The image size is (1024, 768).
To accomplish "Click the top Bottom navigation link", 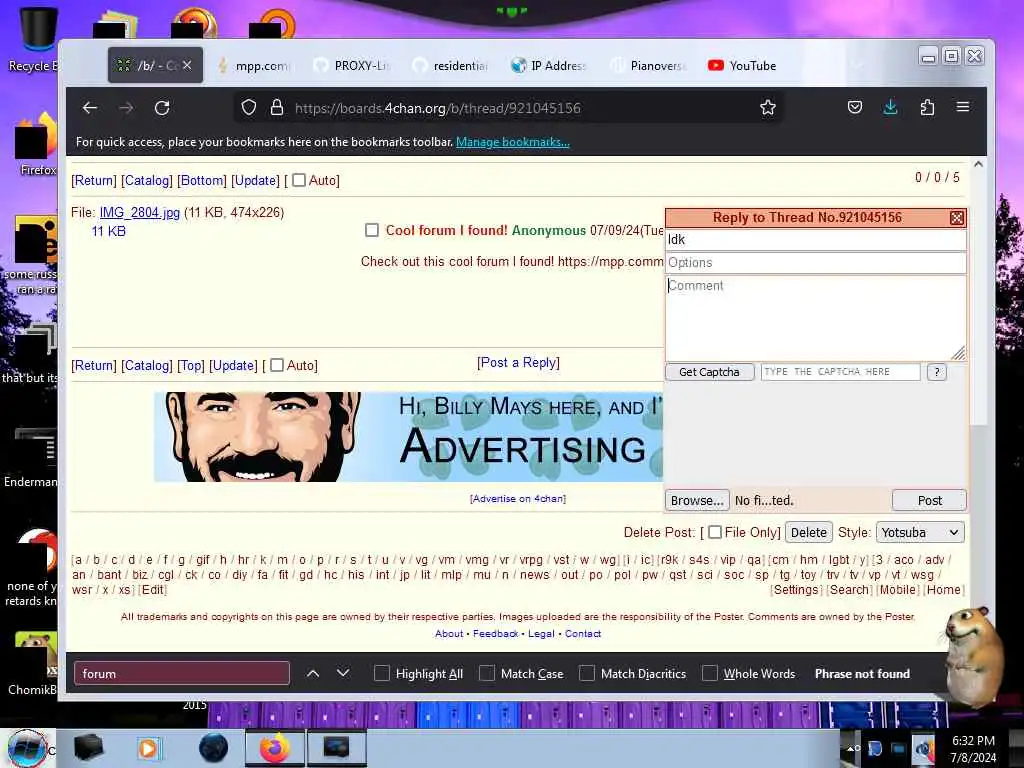I will pyautogui.click(x=202, y=180).
